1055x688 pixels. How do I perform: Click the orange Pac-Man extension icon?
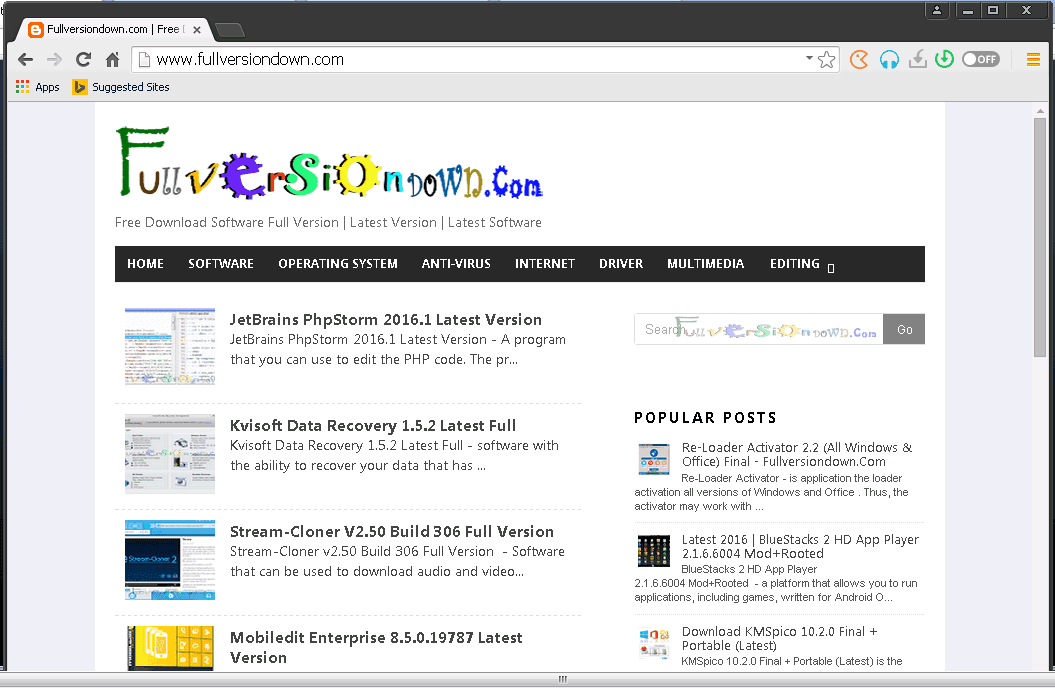(x=859, y=59)
